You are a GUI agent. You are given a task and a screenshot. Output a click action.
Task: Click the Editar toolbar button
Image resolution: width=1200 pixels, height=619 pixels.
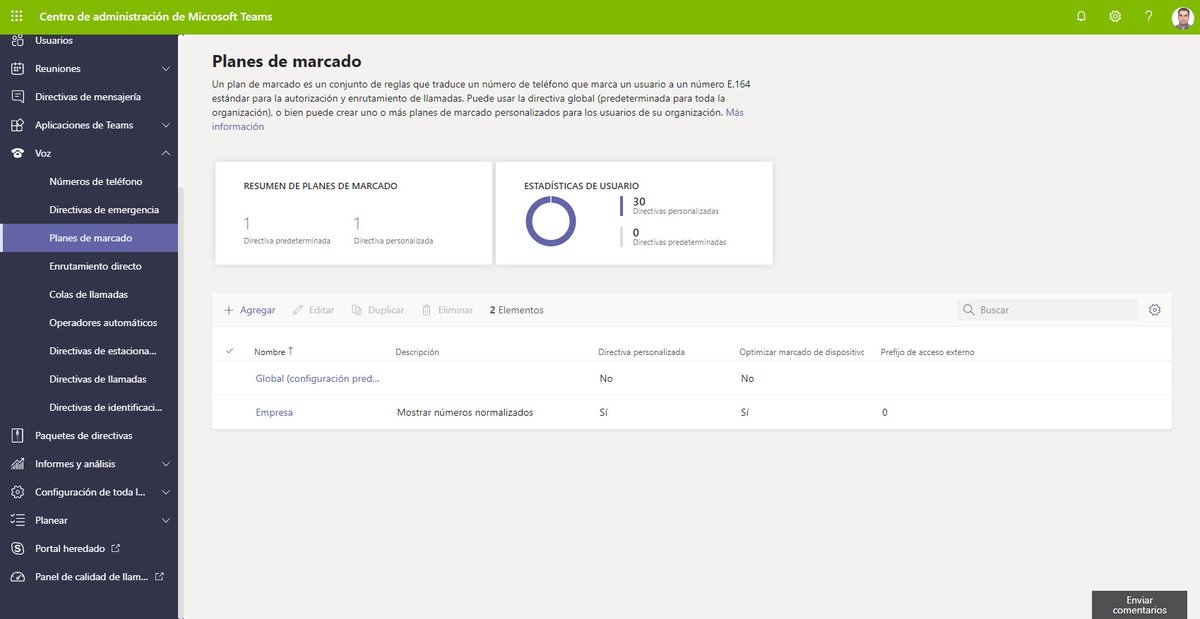(313, 310)
